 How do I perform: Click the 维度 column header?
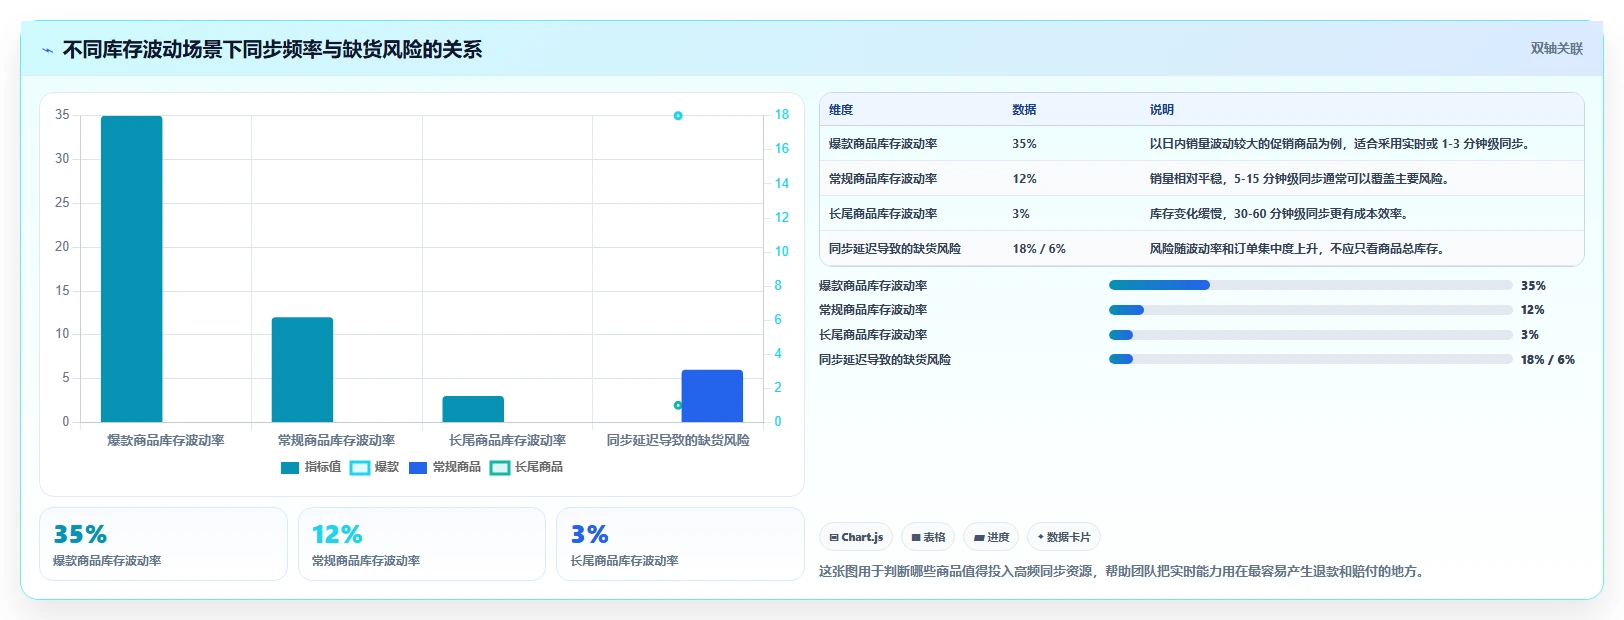pos(841,110)
